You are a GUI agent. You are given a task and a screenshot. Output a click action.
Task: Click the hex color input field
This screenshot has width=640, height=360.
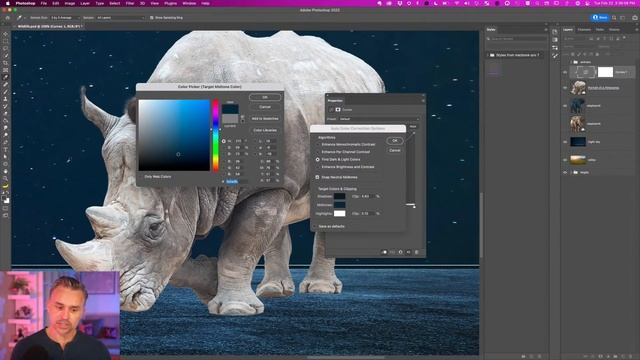coord(236,181)
